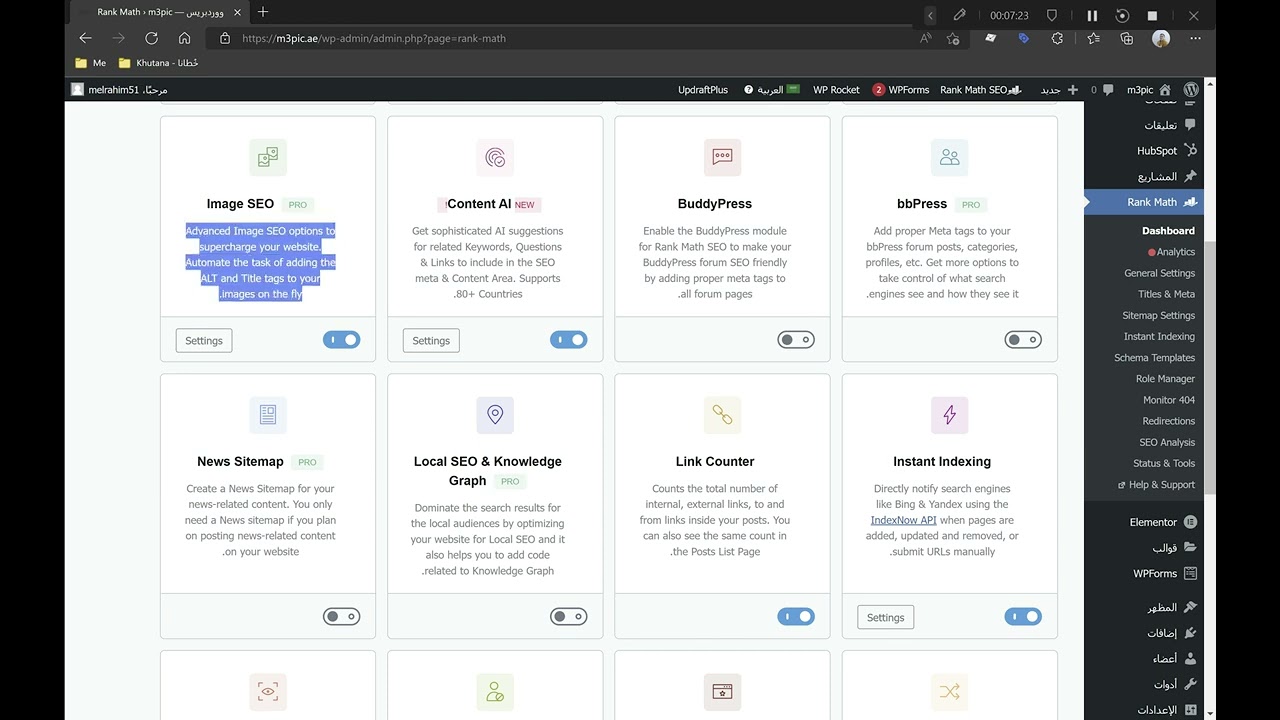Go to the browser home icon

coord(184,38)
